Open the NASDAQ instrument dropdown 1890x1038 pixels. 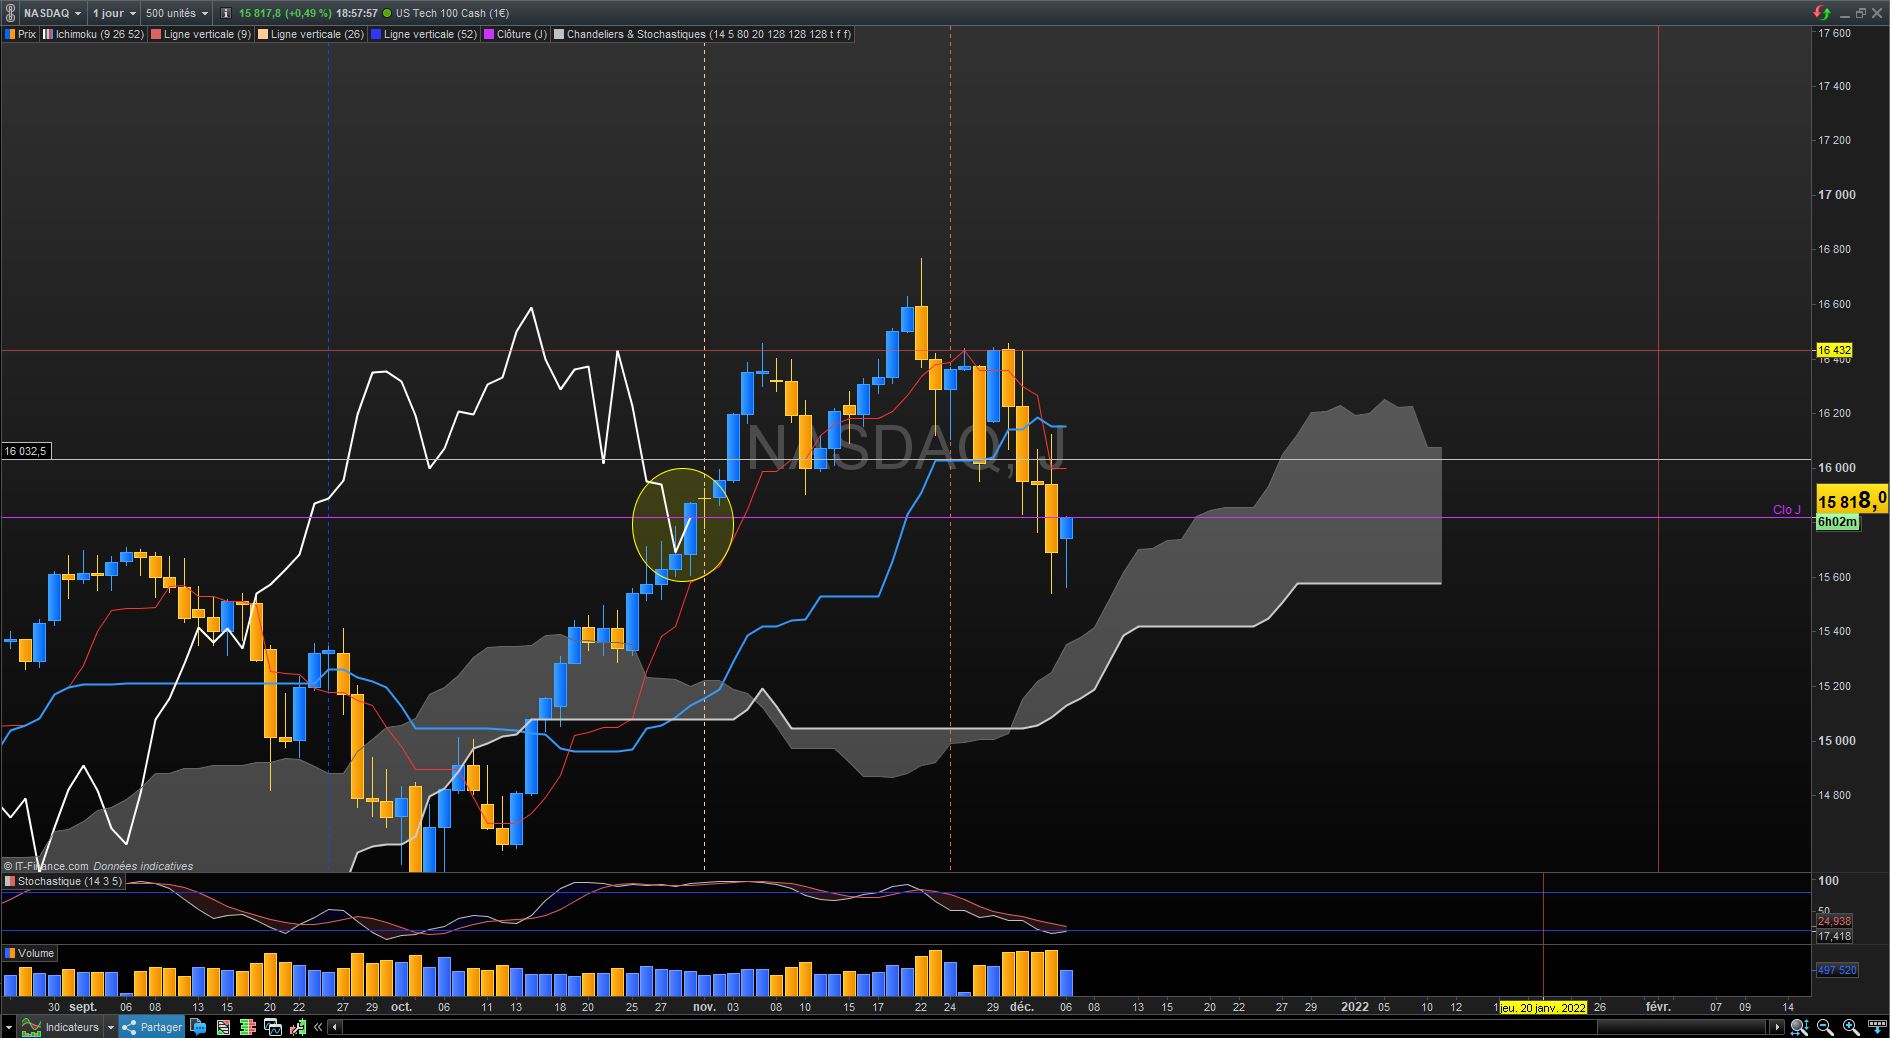[x=52, y=13]
